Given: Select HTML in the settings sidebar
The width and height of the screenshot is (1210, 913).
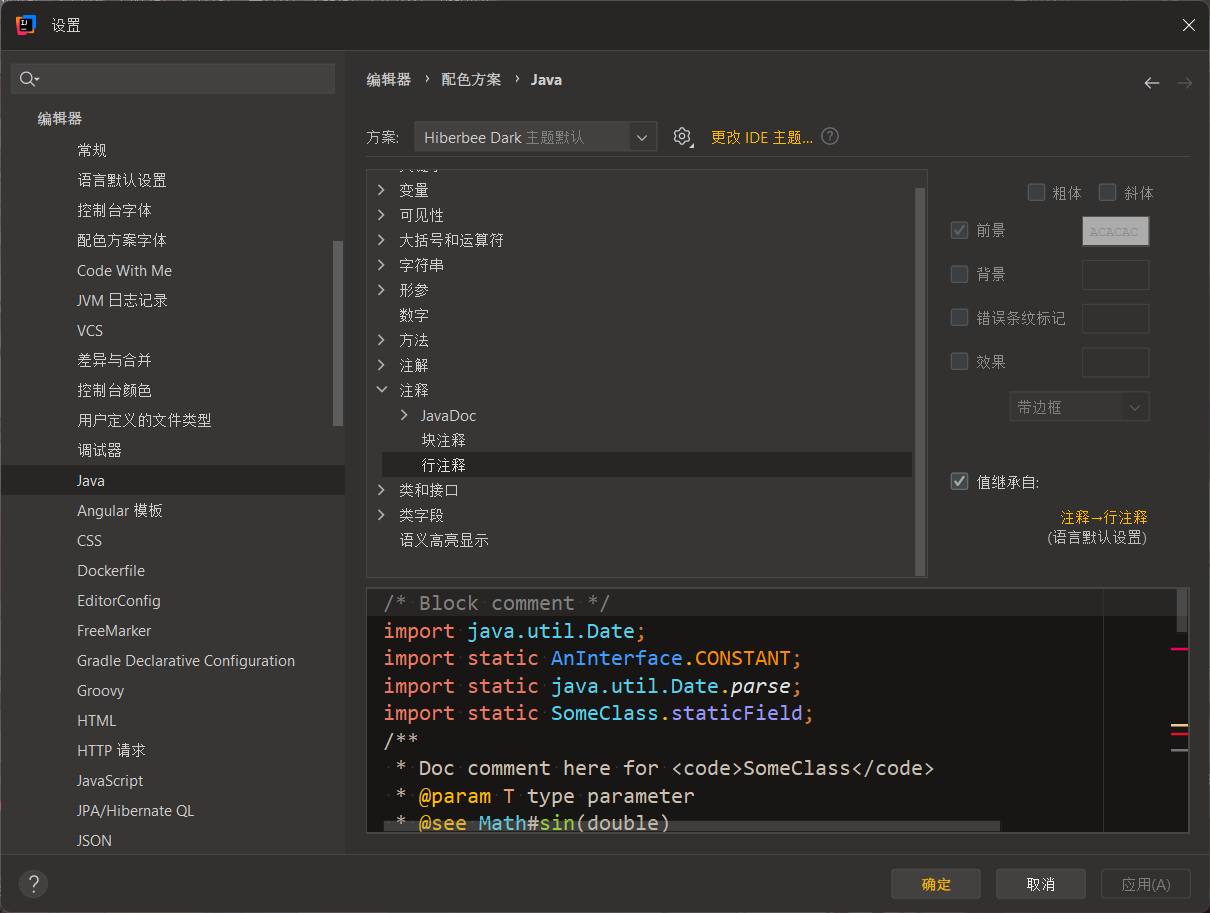Looking at the screenshot, I should coord(97,720).
